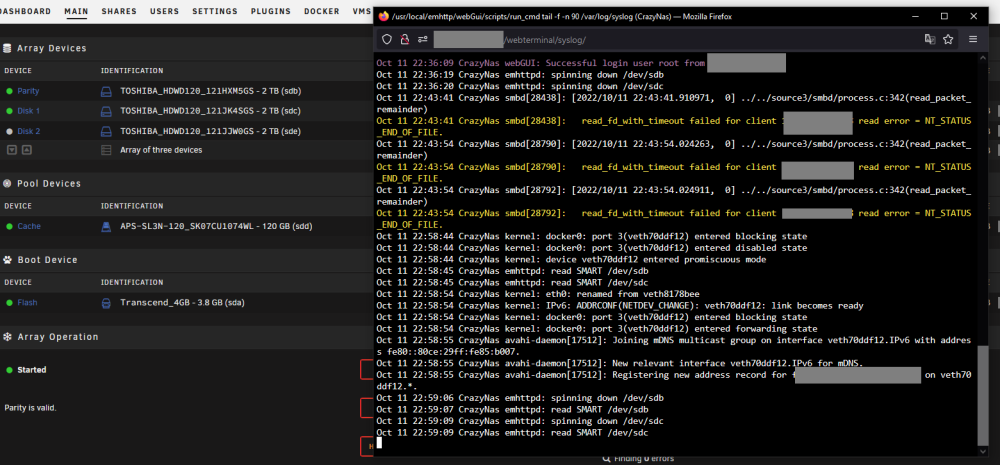
Task: Click the Disk 1 drive icon
Action: 106,111
